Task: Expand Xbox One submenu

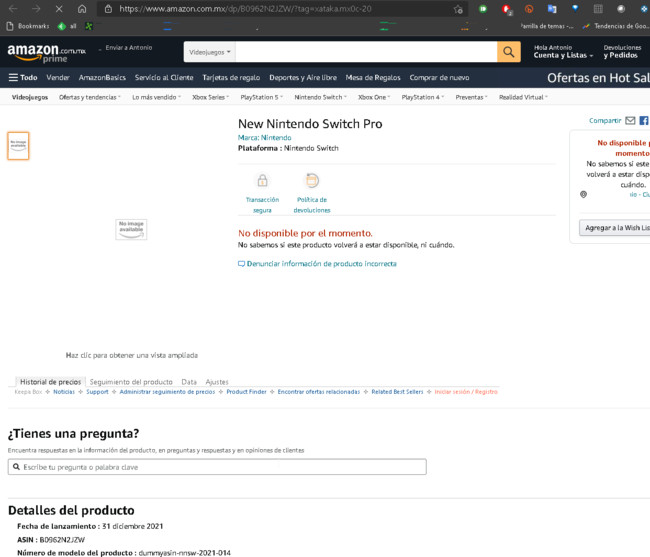Action: coord(374,97)
